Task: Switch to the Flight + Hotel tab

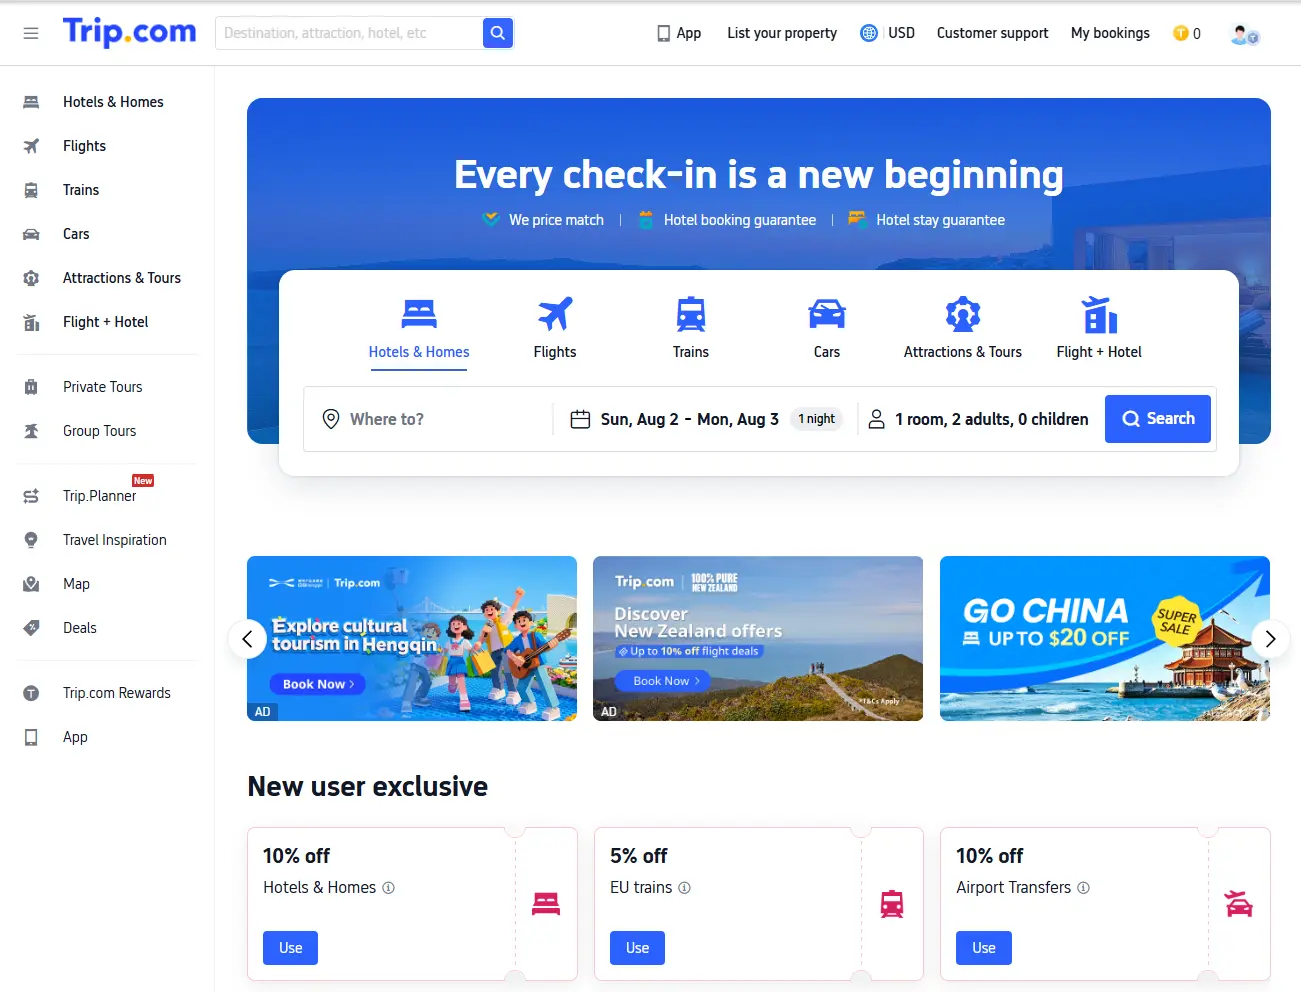Action: click(1099, 330)
